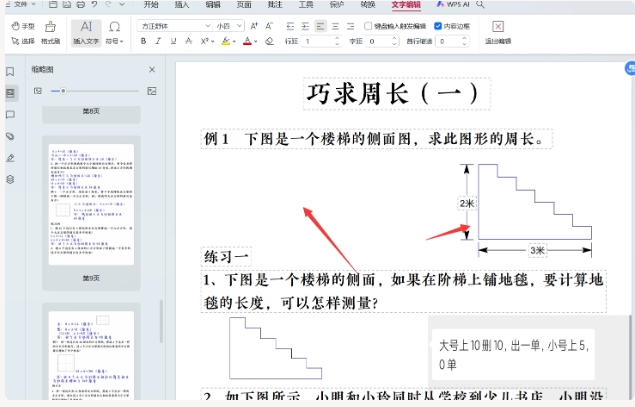
Task: Open the Symbol (符号) menu
Action: [x=115, y=33]
